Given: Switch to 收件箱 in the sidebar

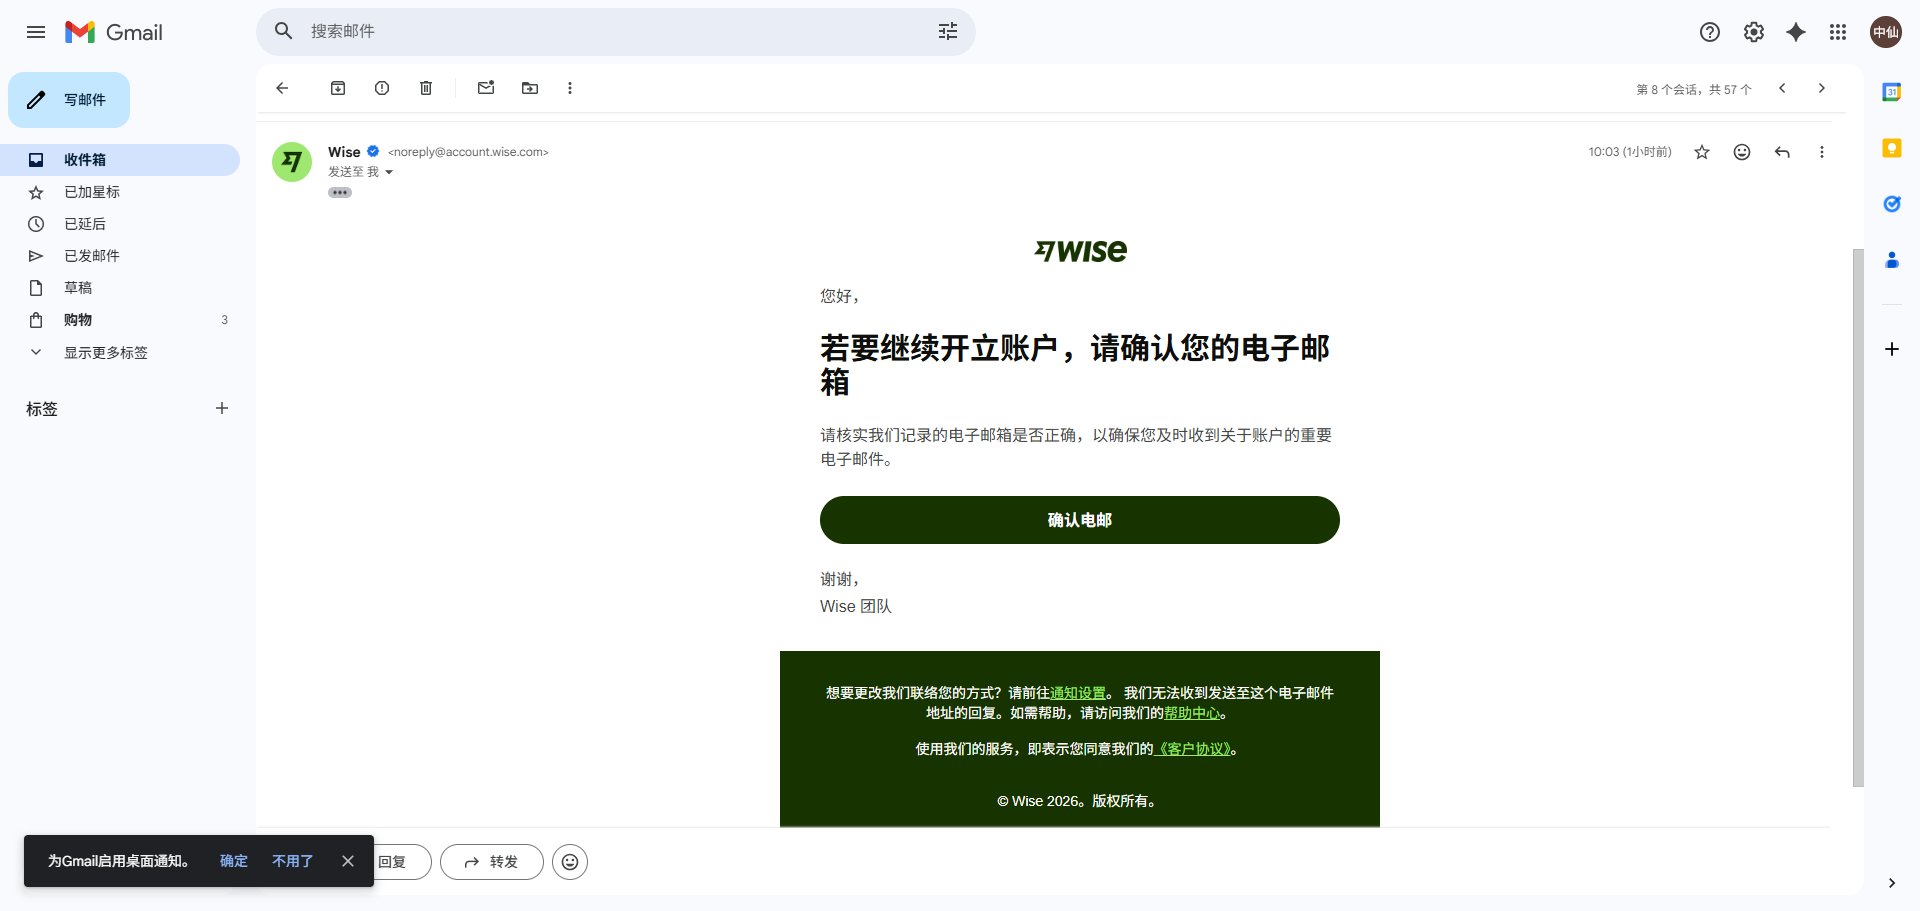Looking at the screenshot, I should (85, 159).
